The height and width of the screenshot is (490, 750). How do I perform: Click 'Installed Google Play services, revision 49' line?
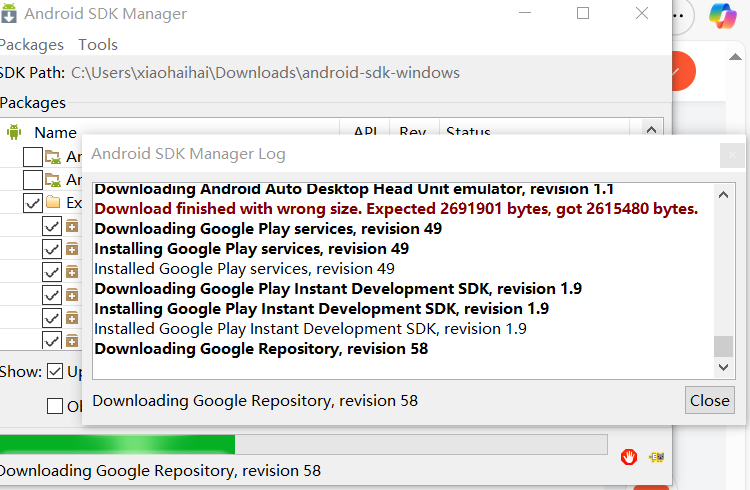coord(244,269)
